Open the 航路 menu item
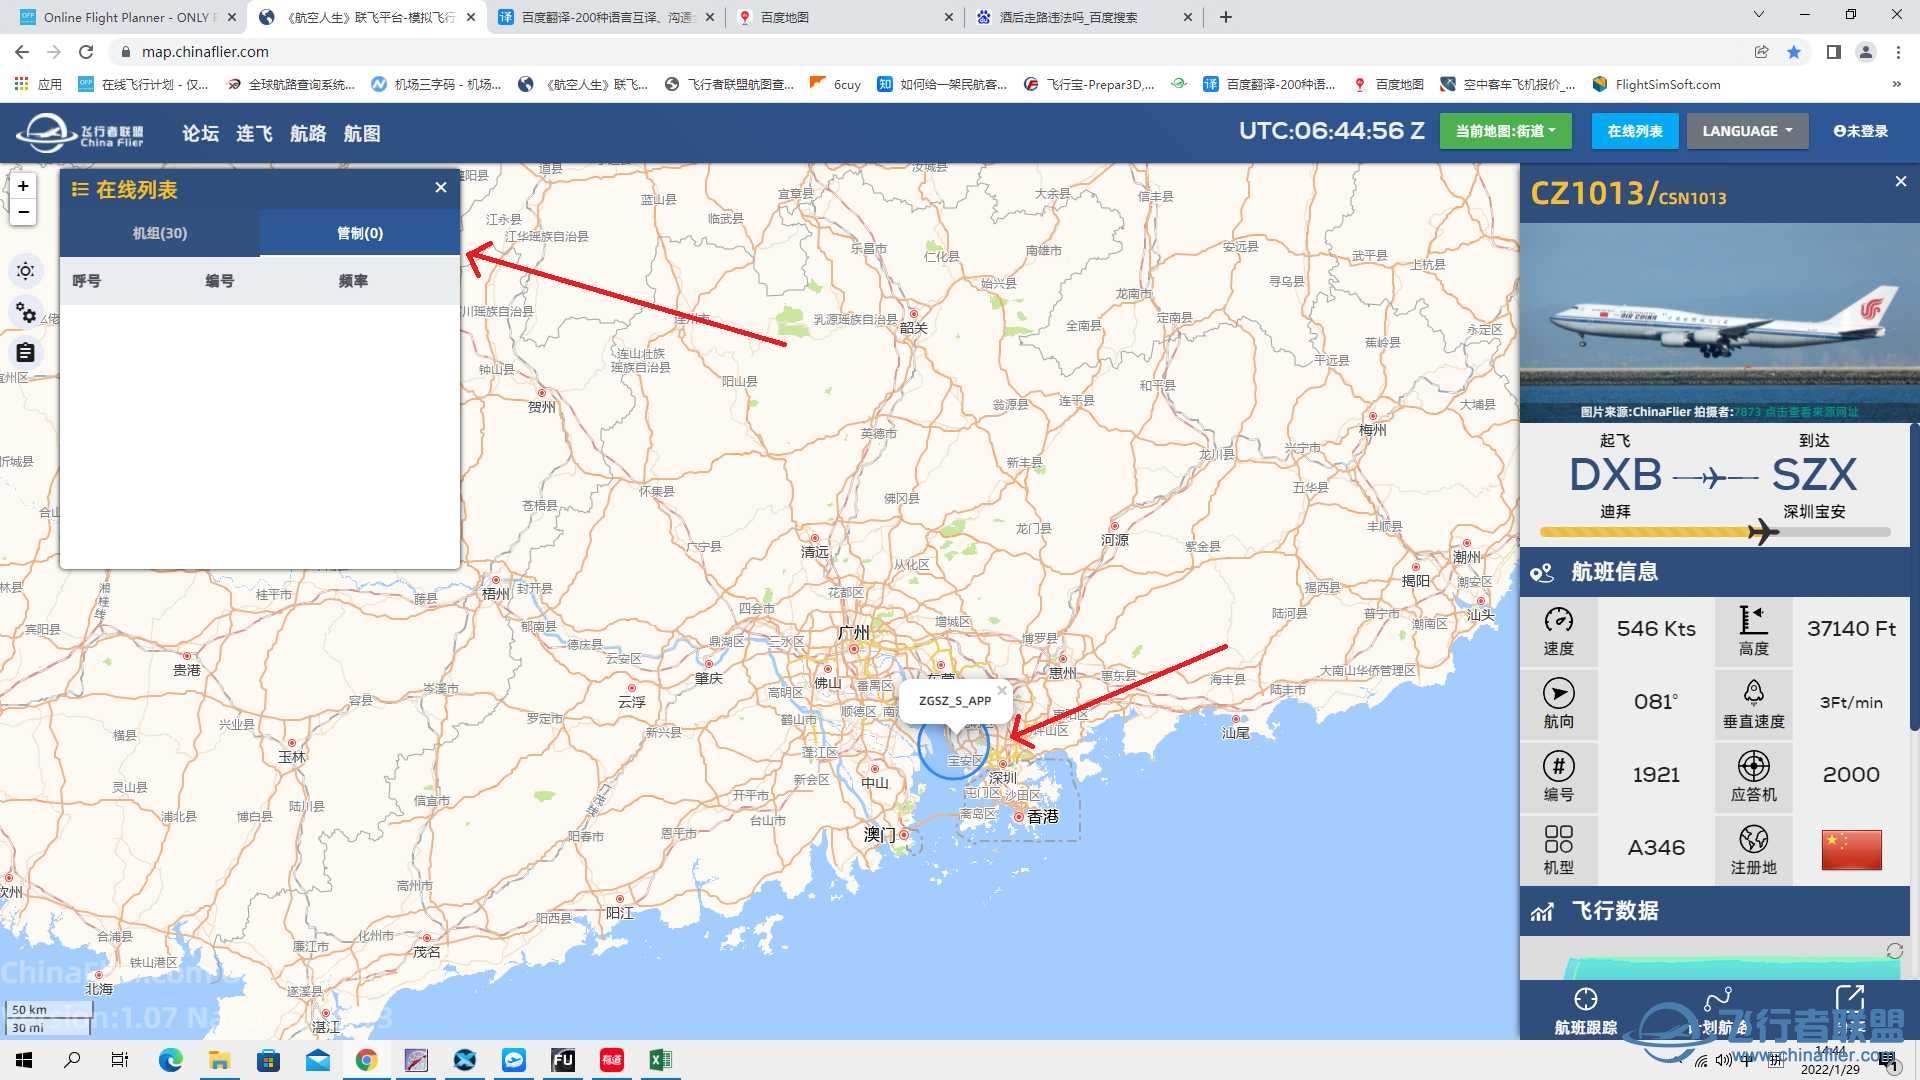The image size is (1920, 1080). (x=308, y=133)
